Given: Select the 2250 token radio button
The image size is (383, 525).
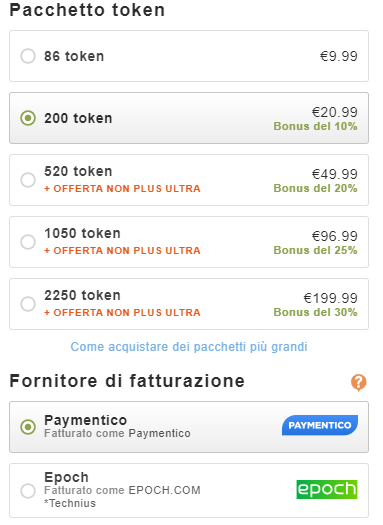Looking at the screenshot, I should click(28, 304).
